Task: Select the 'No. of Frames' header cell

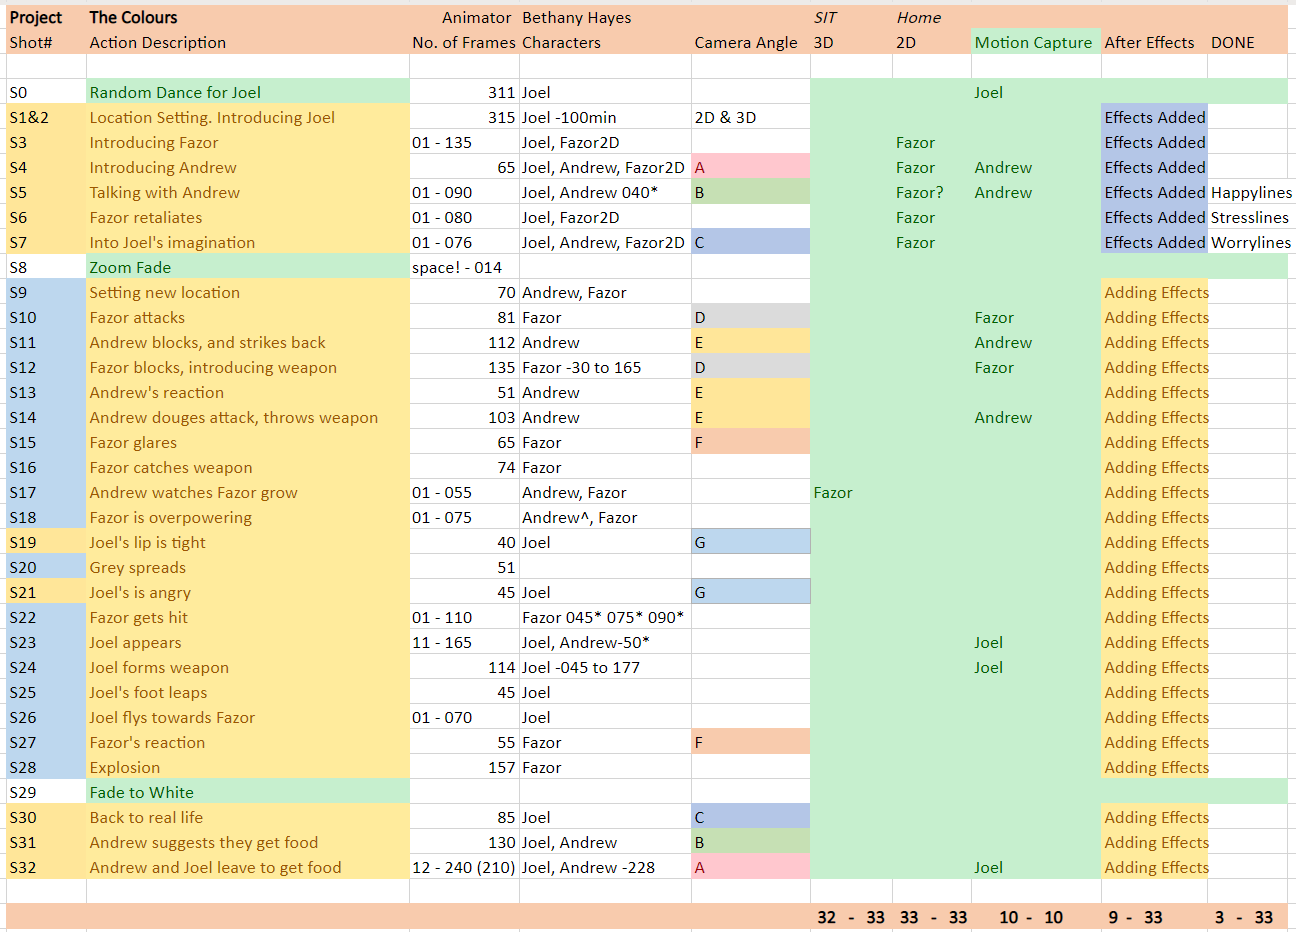Action: [464, 42]
